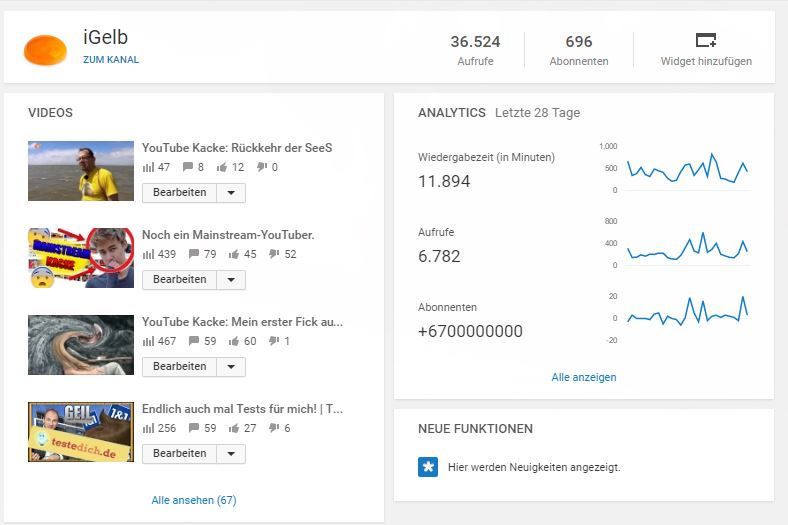Open thumbnail of Endlich auch mal Tests video
788x525 pixels.
81,432
